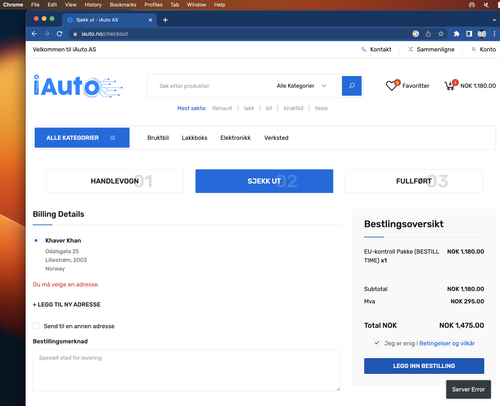The width and height of the screenshot is (500, 406).
Task: Open the Alle Kategorier search dropdown
Action: (x=301, y=86)
